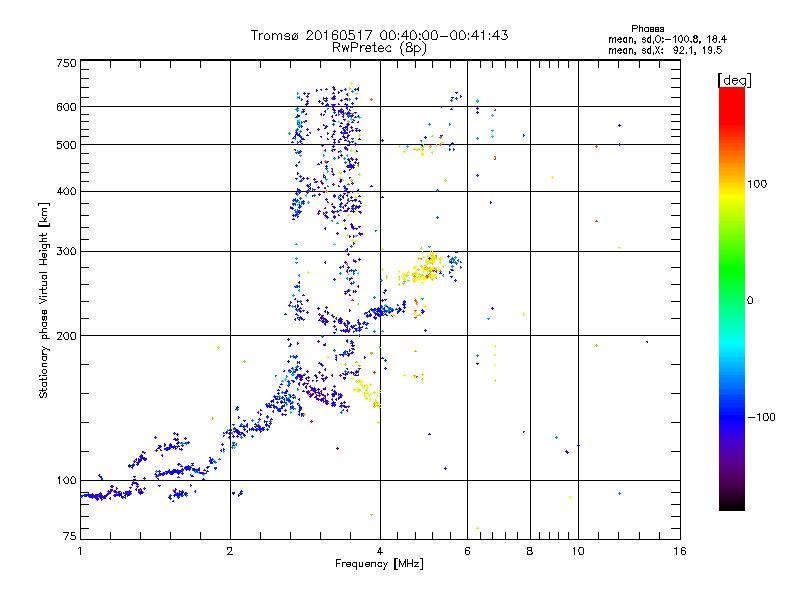Screen dimensions: 800x600
Task: Click the x-axis tick label '4'
Action: click(380, 551)
